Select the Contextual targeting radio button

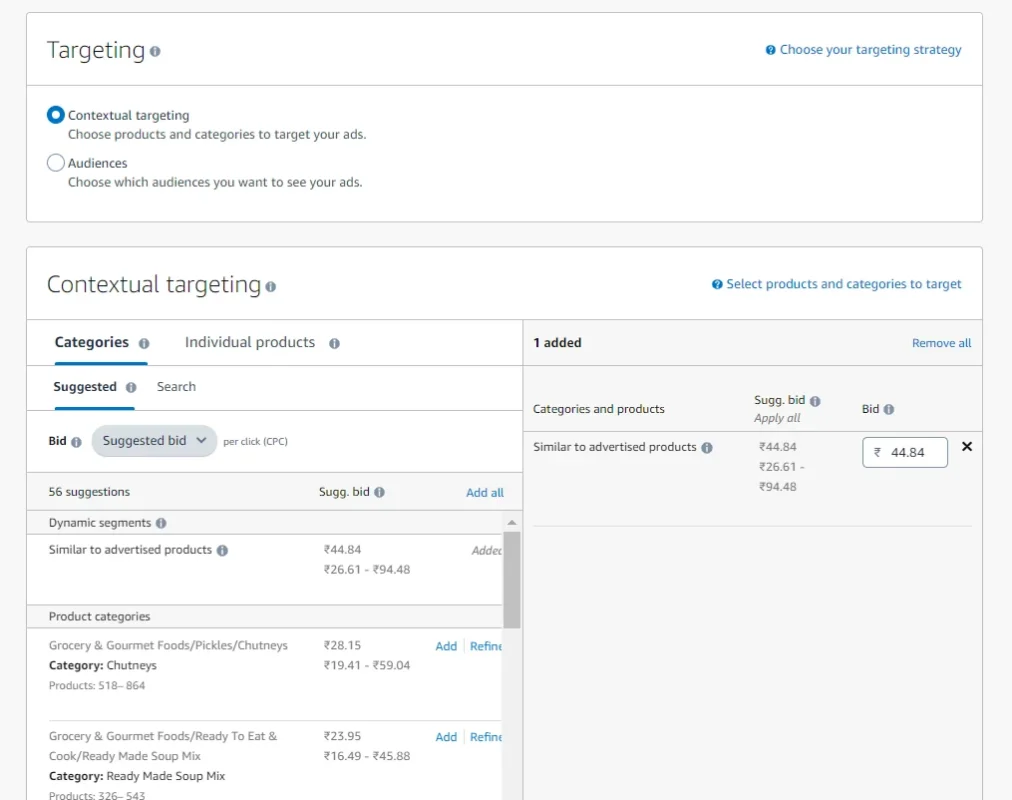(x=55, y=114)
